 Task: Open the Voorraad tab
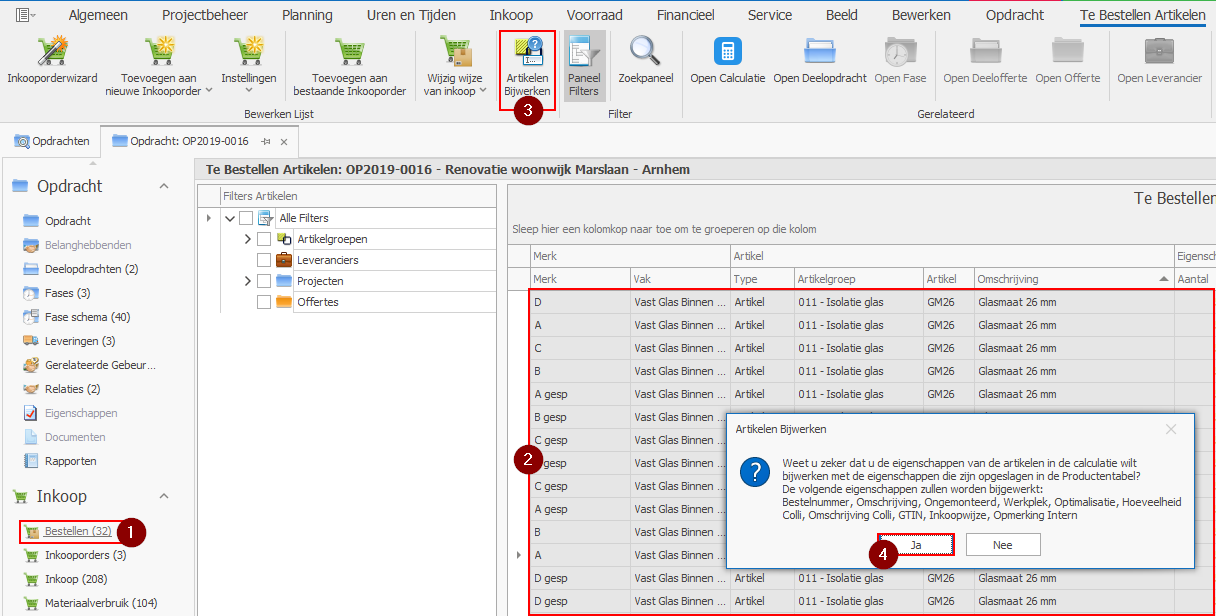[x=595, y=15]
